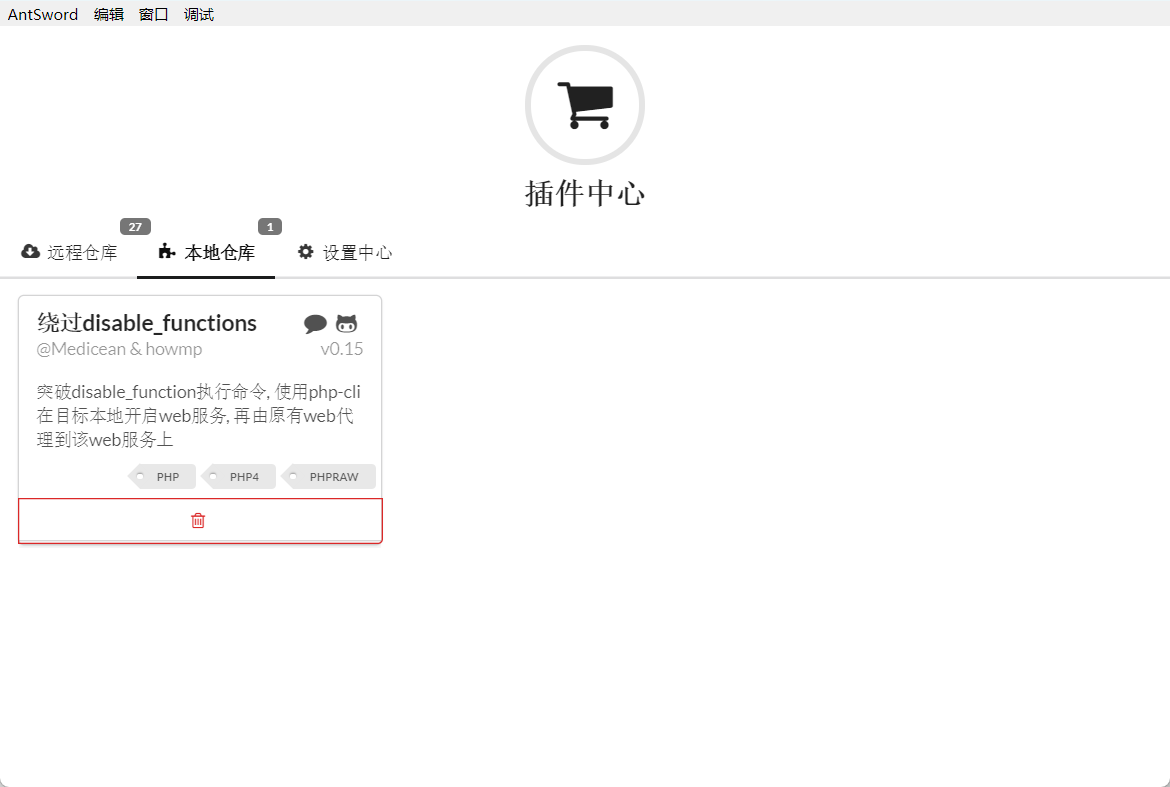1170x787 pixels.
Task: Click the badge showing 27 remote plugins
Action: click(135, 227)
